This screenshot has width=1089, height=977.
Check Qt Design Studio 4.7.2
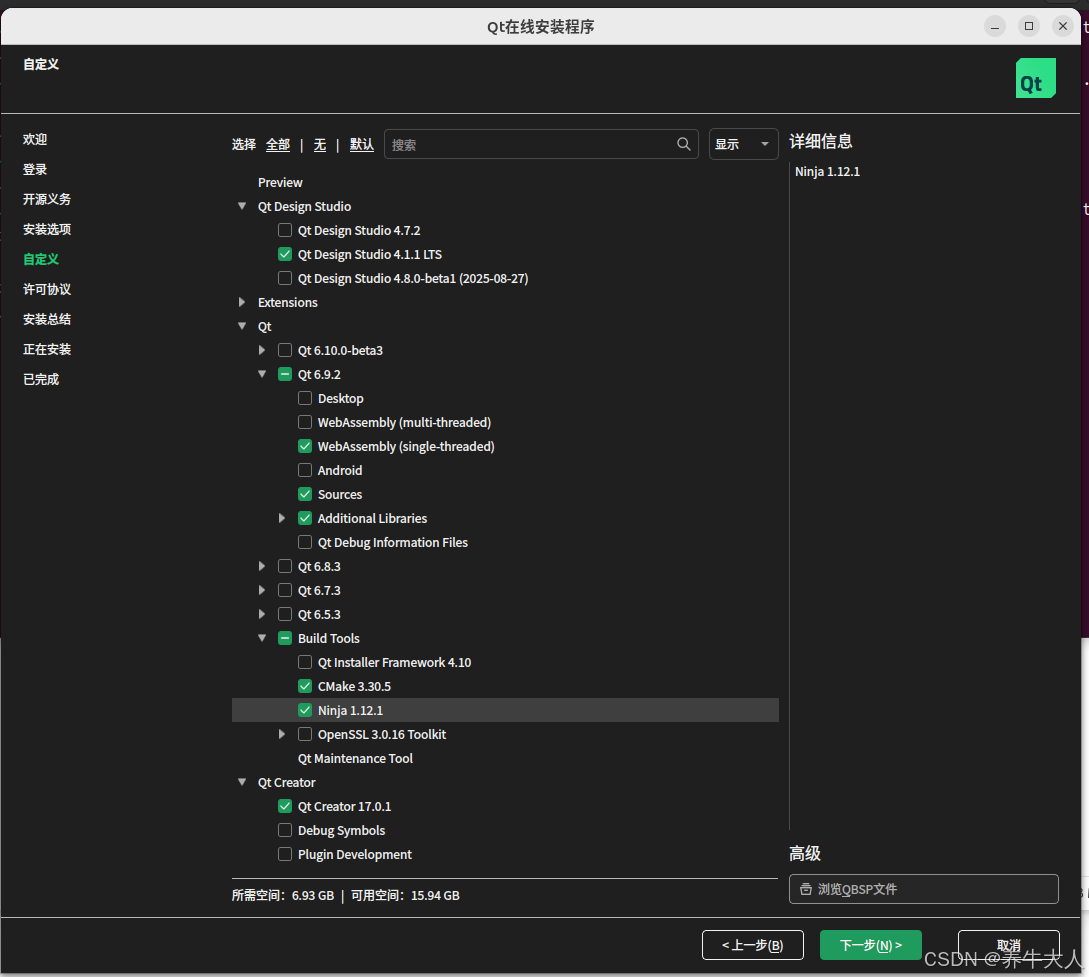click(285, 230)
